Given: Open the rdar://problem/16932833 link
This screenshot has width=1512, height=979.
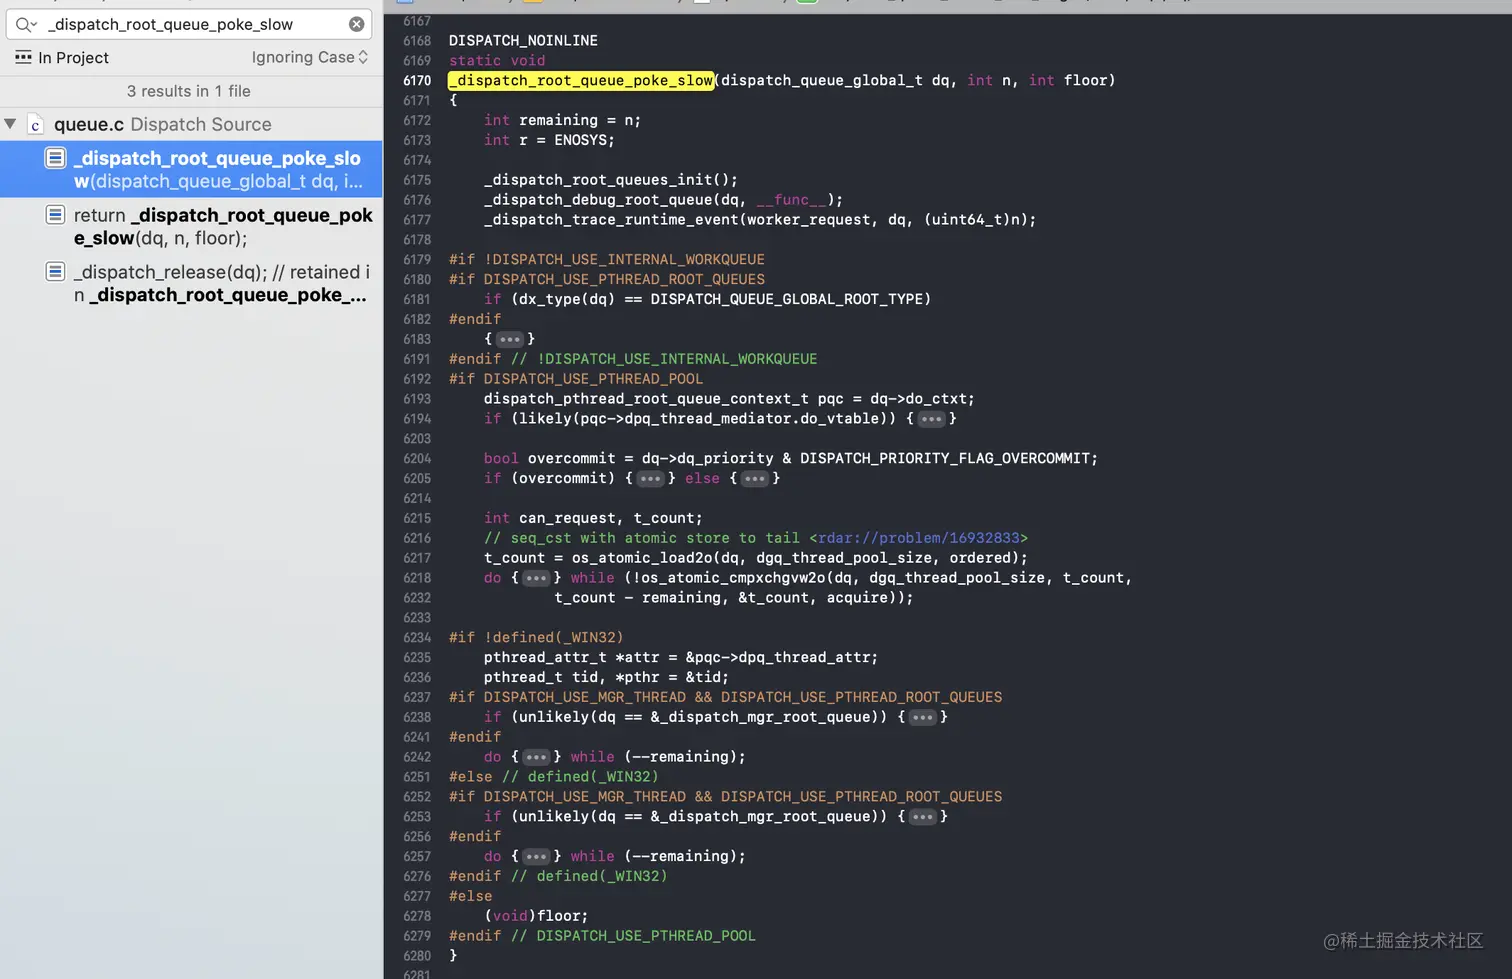Looking at the screenshot, I should pos(922,538).
